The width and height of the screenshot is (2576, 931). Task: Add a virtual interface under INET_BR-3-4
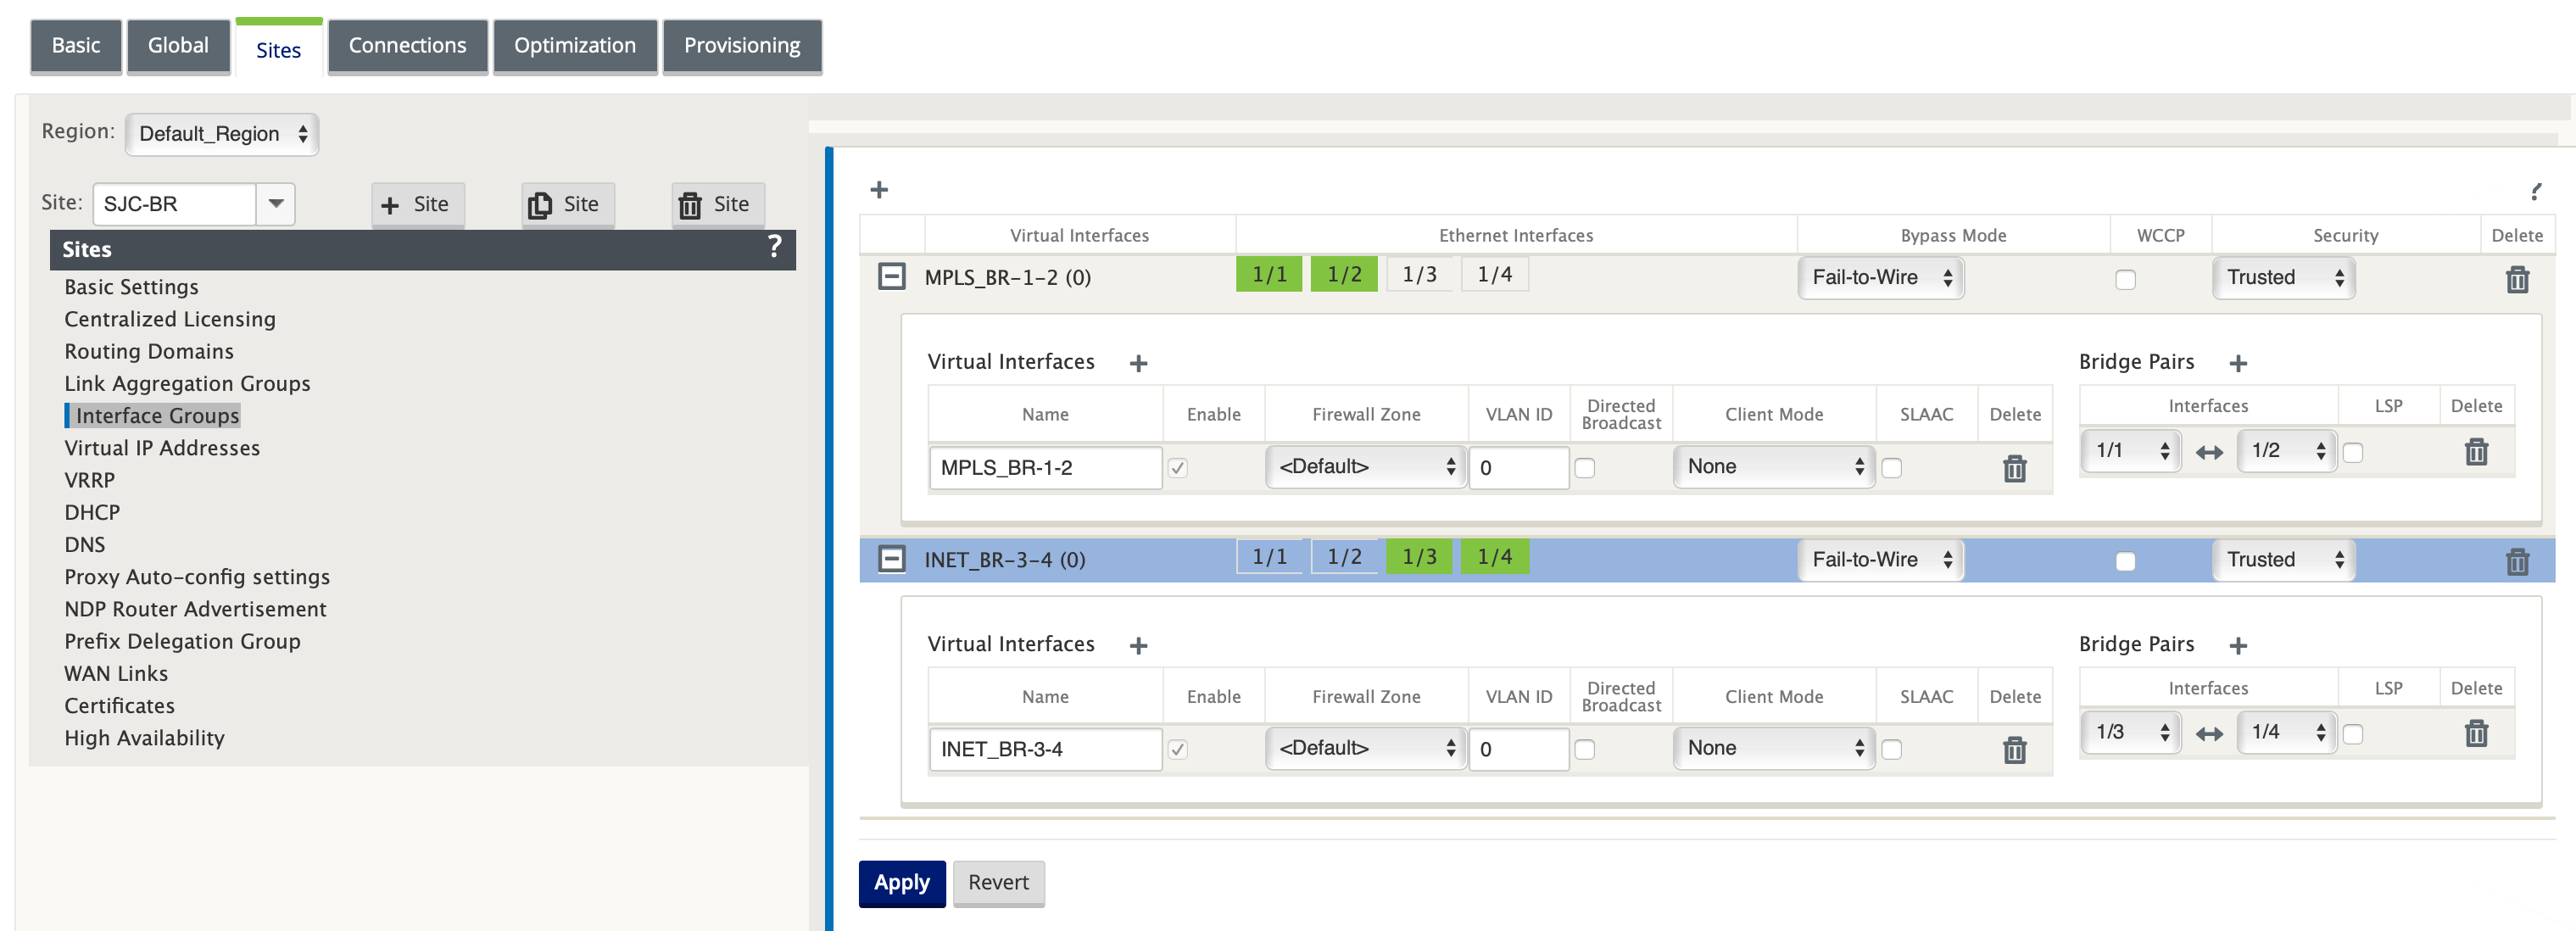pos(1138,645)
